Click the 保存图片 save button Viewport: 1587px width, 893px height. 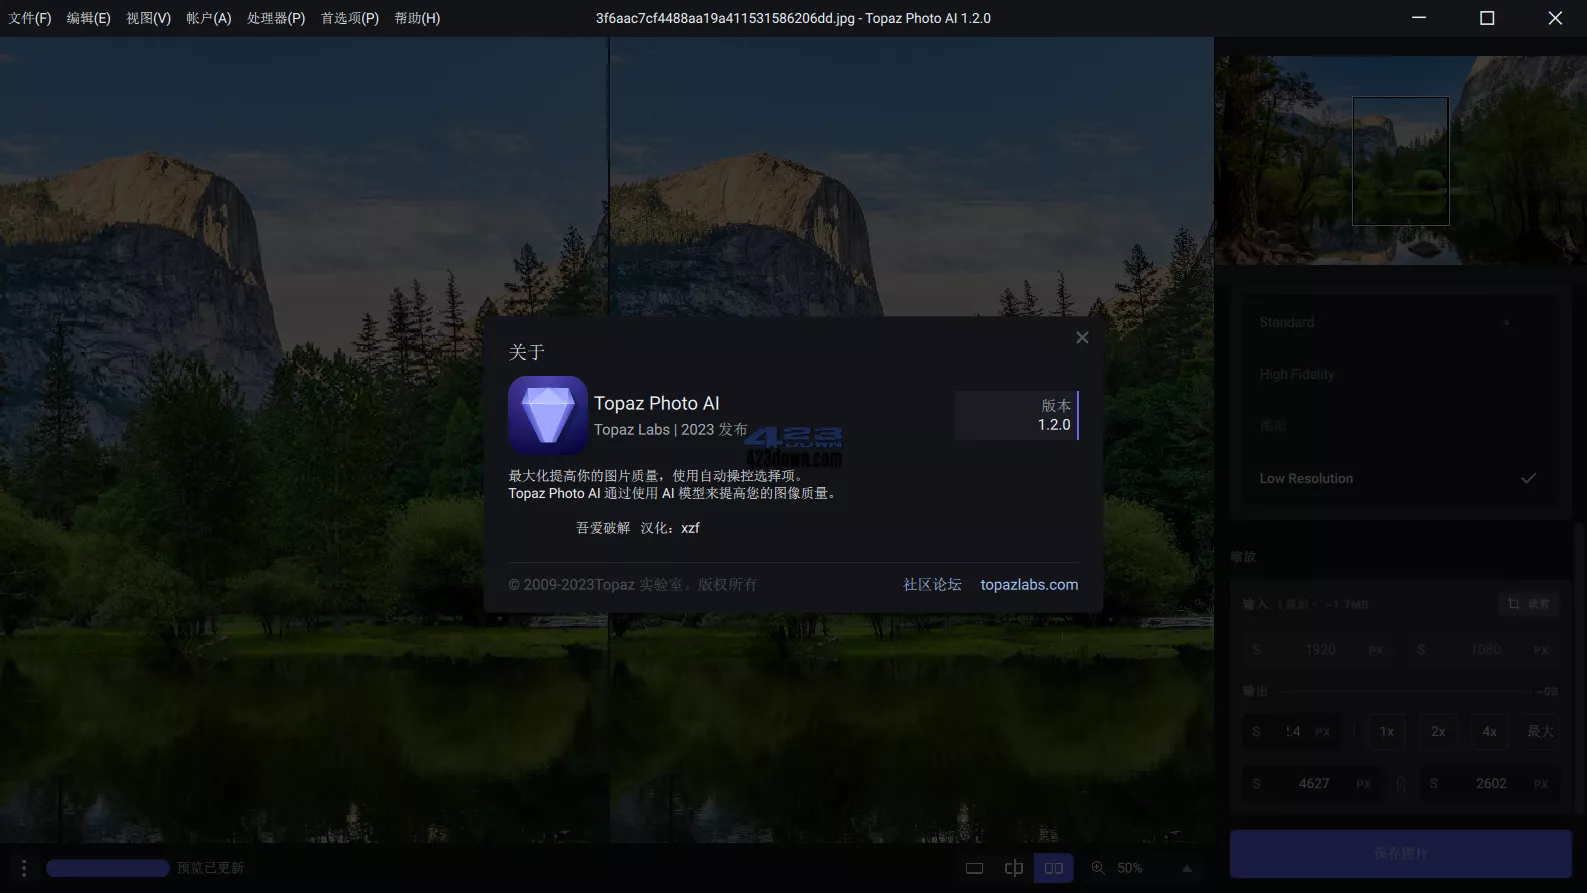pos(1400,854)
